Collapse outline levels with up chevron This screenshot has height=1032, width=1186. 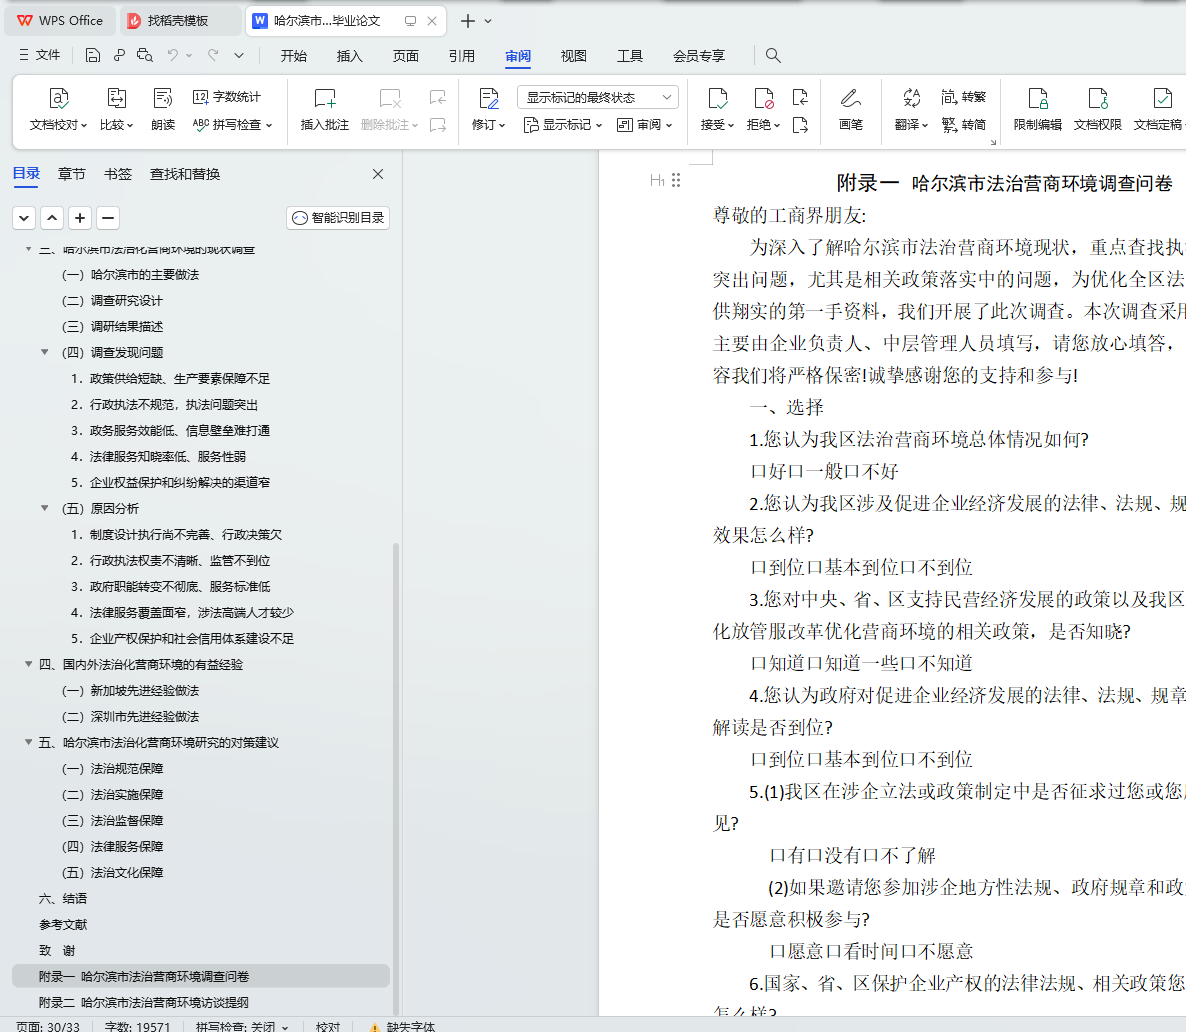52,218
